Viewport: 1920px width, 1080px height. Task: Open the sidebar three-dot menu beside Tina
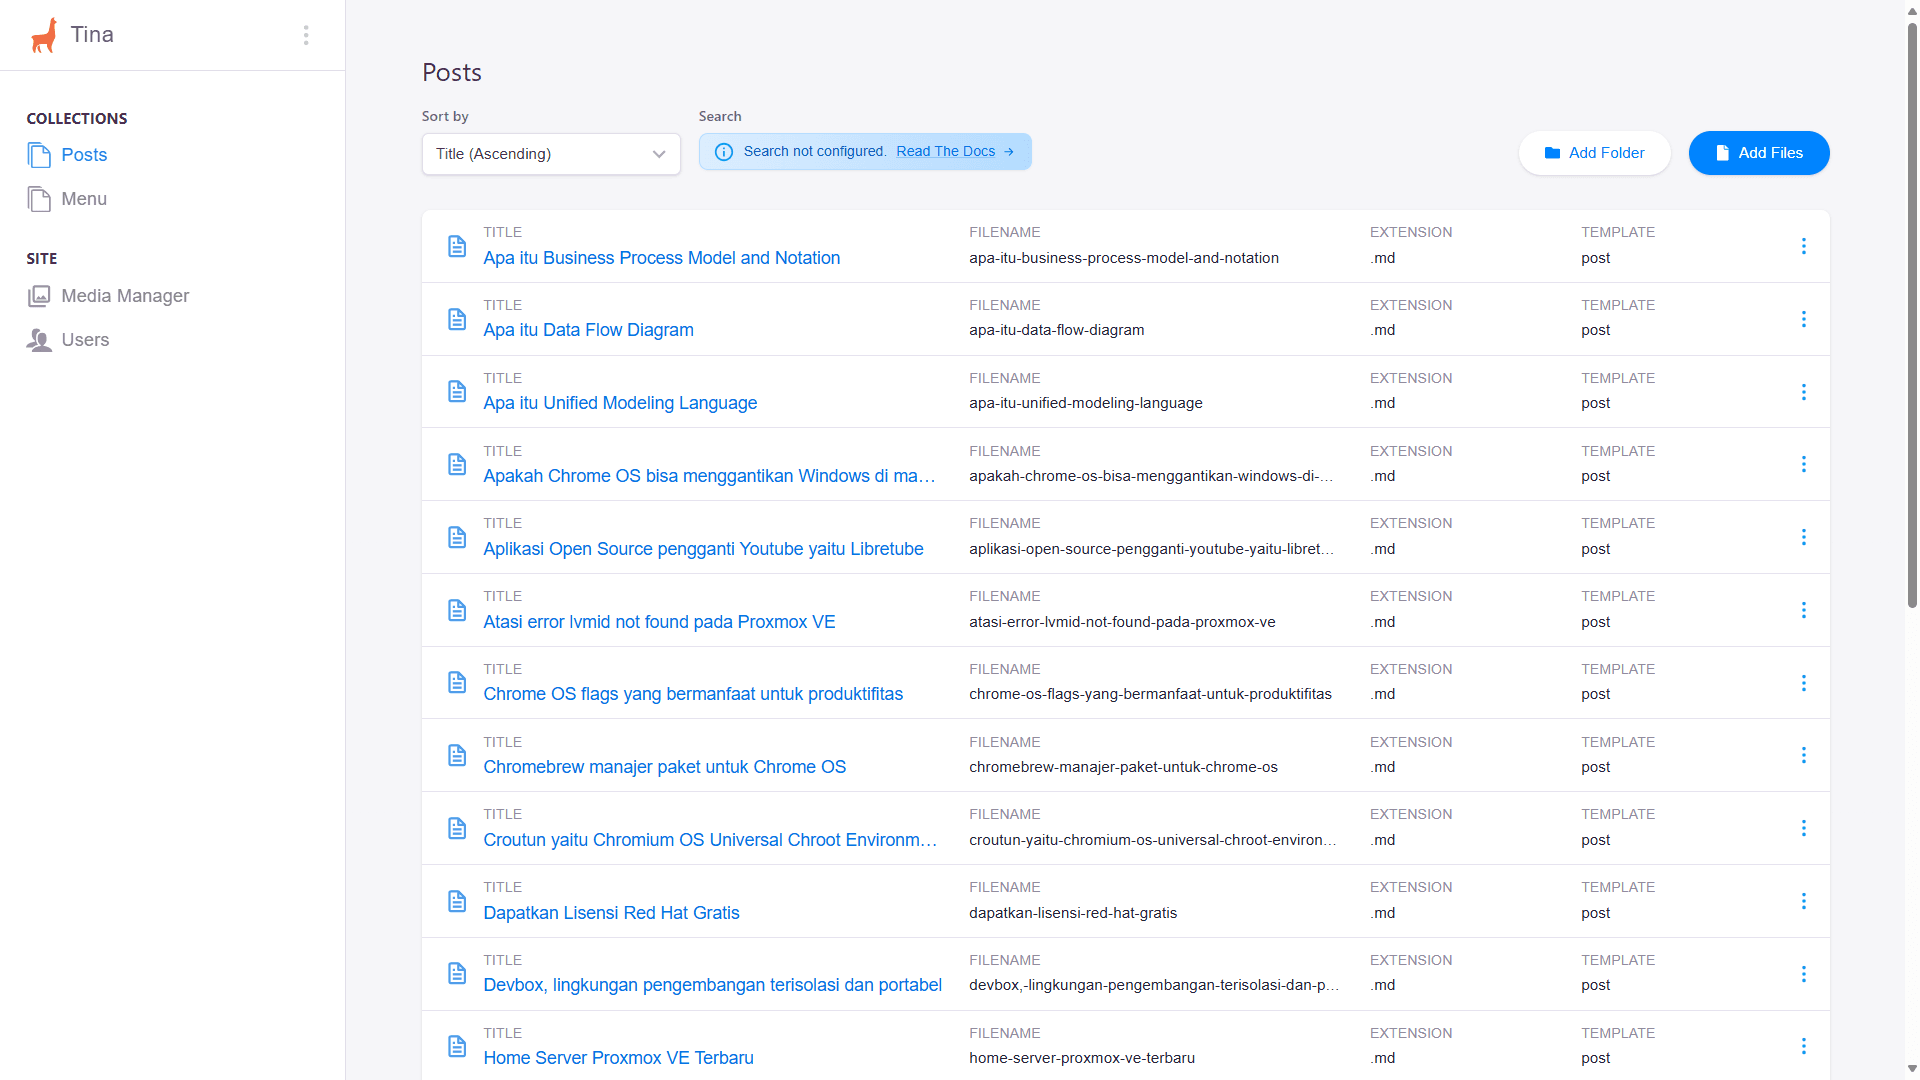tap(306, 35)
